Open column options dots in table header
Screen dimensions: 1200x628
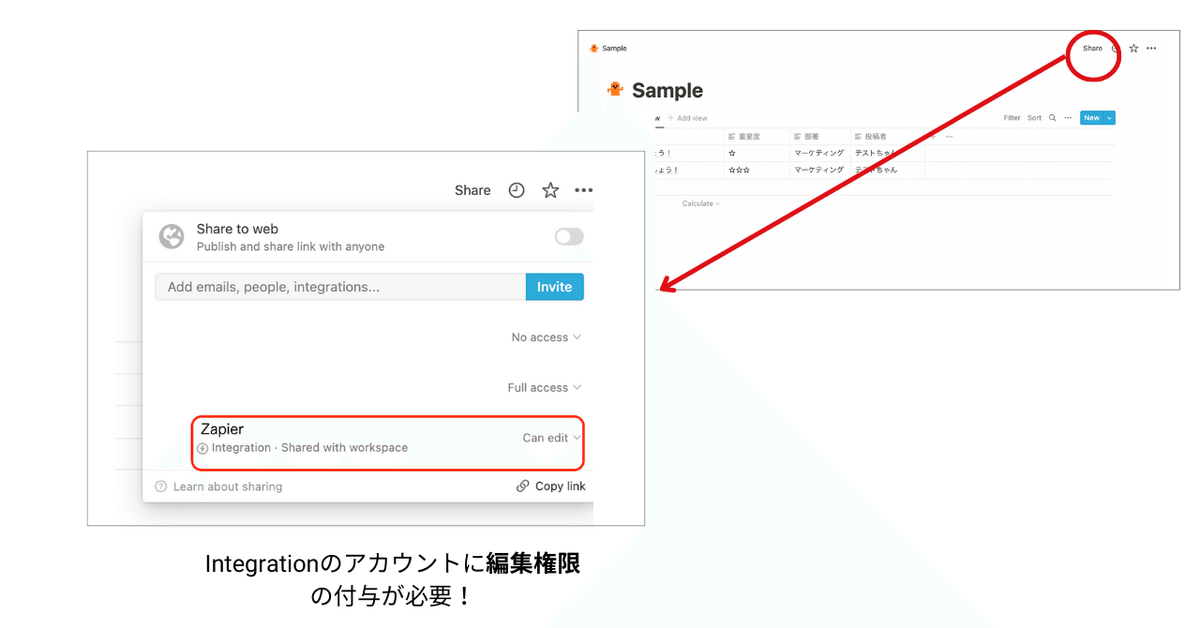pyautogui.click(x=949, y=136)
